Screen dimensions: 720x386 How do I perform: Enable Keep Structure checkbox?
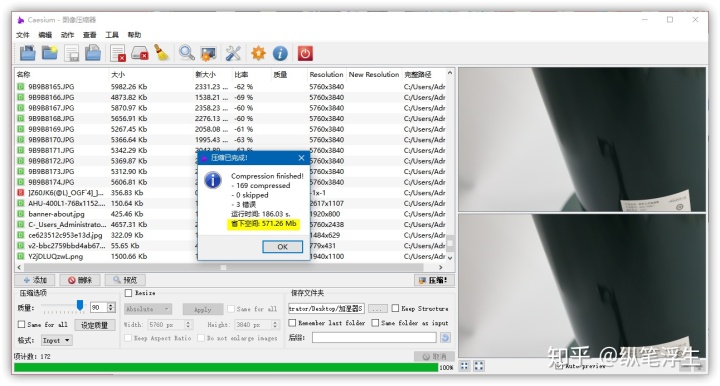tap(395, 308)
